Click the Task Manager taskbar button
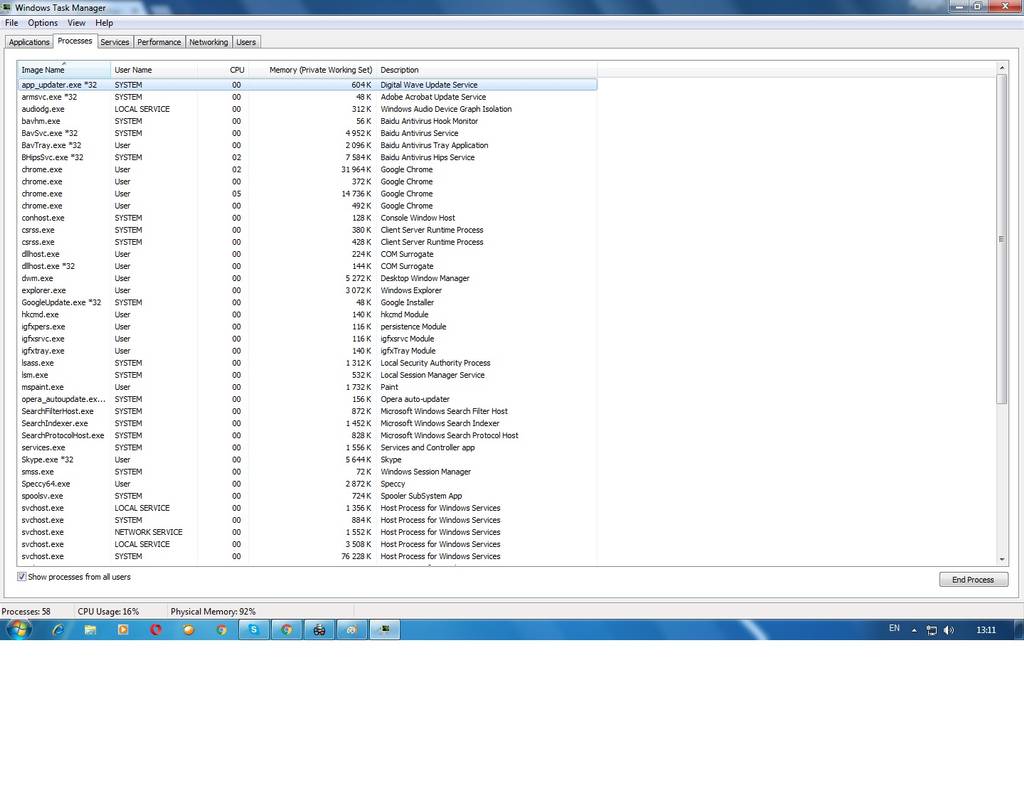The height and width of the screenshot is (792, 1024). [x=385, y=629]
